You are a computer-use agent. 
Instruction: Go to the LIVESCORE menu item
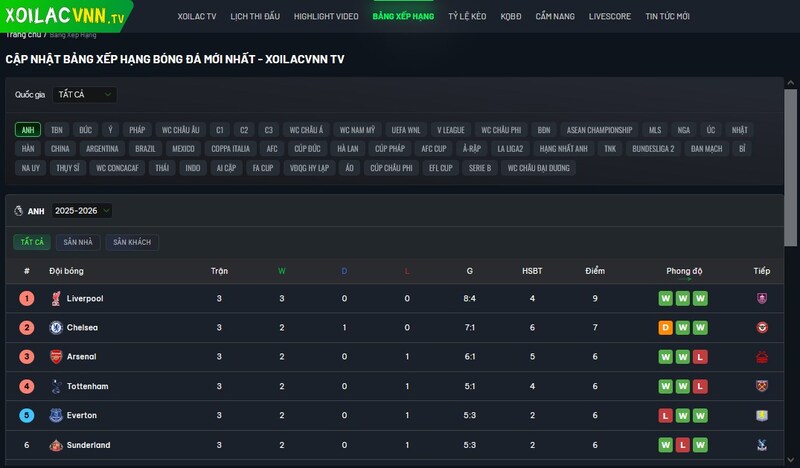(x=609, y=17)
